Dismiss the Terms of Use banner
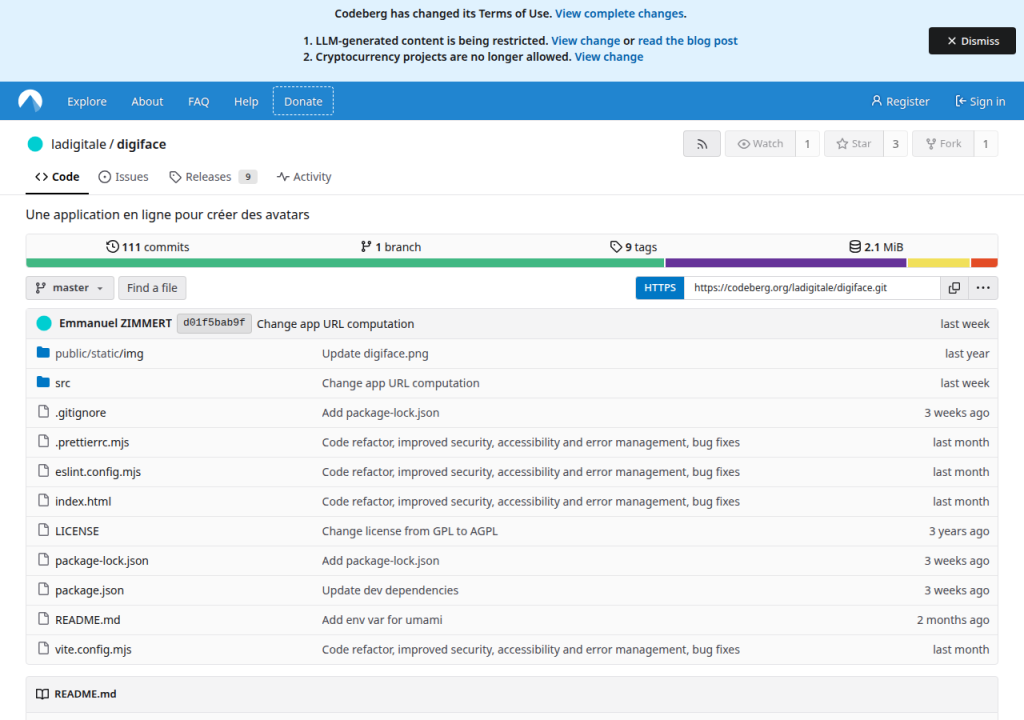 point(972,41)
